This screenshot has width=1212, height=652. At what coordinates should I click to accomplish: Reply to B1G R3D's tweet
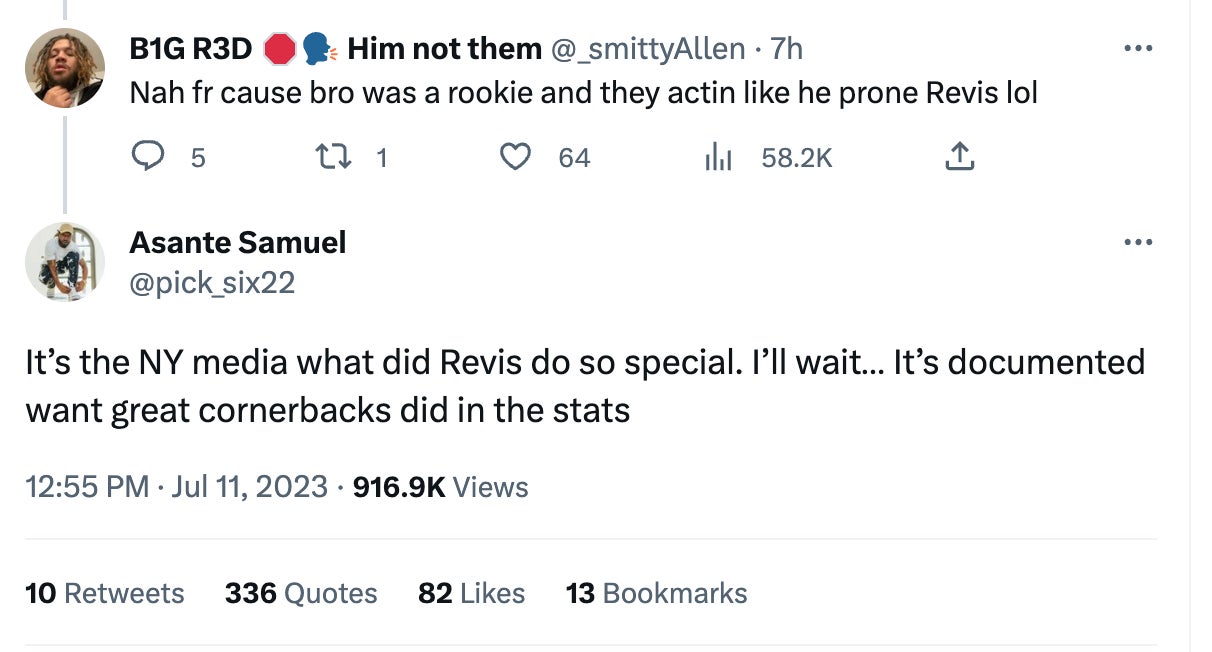tap(149, 157)
